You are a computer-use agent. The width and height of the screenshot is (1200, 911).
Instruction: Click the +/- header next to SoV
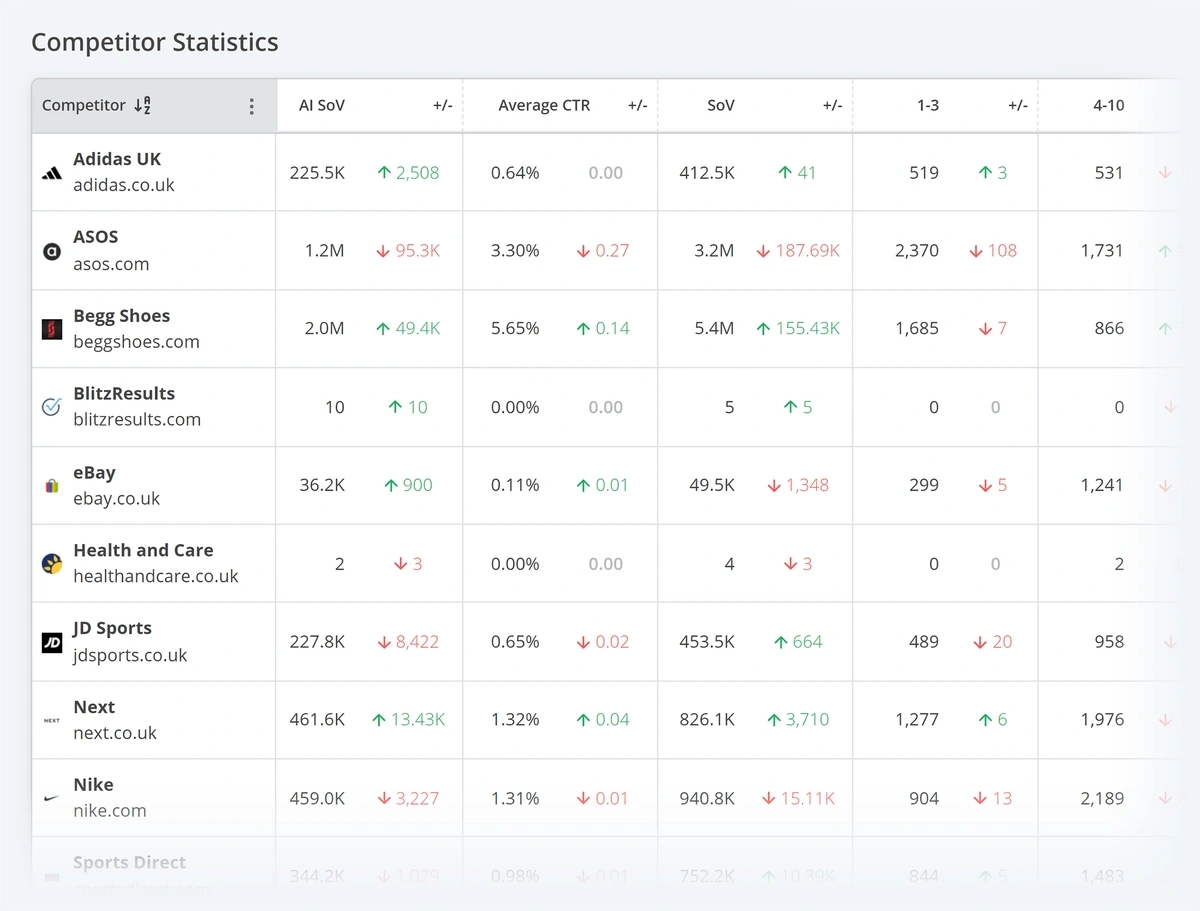tap(832, 105)
